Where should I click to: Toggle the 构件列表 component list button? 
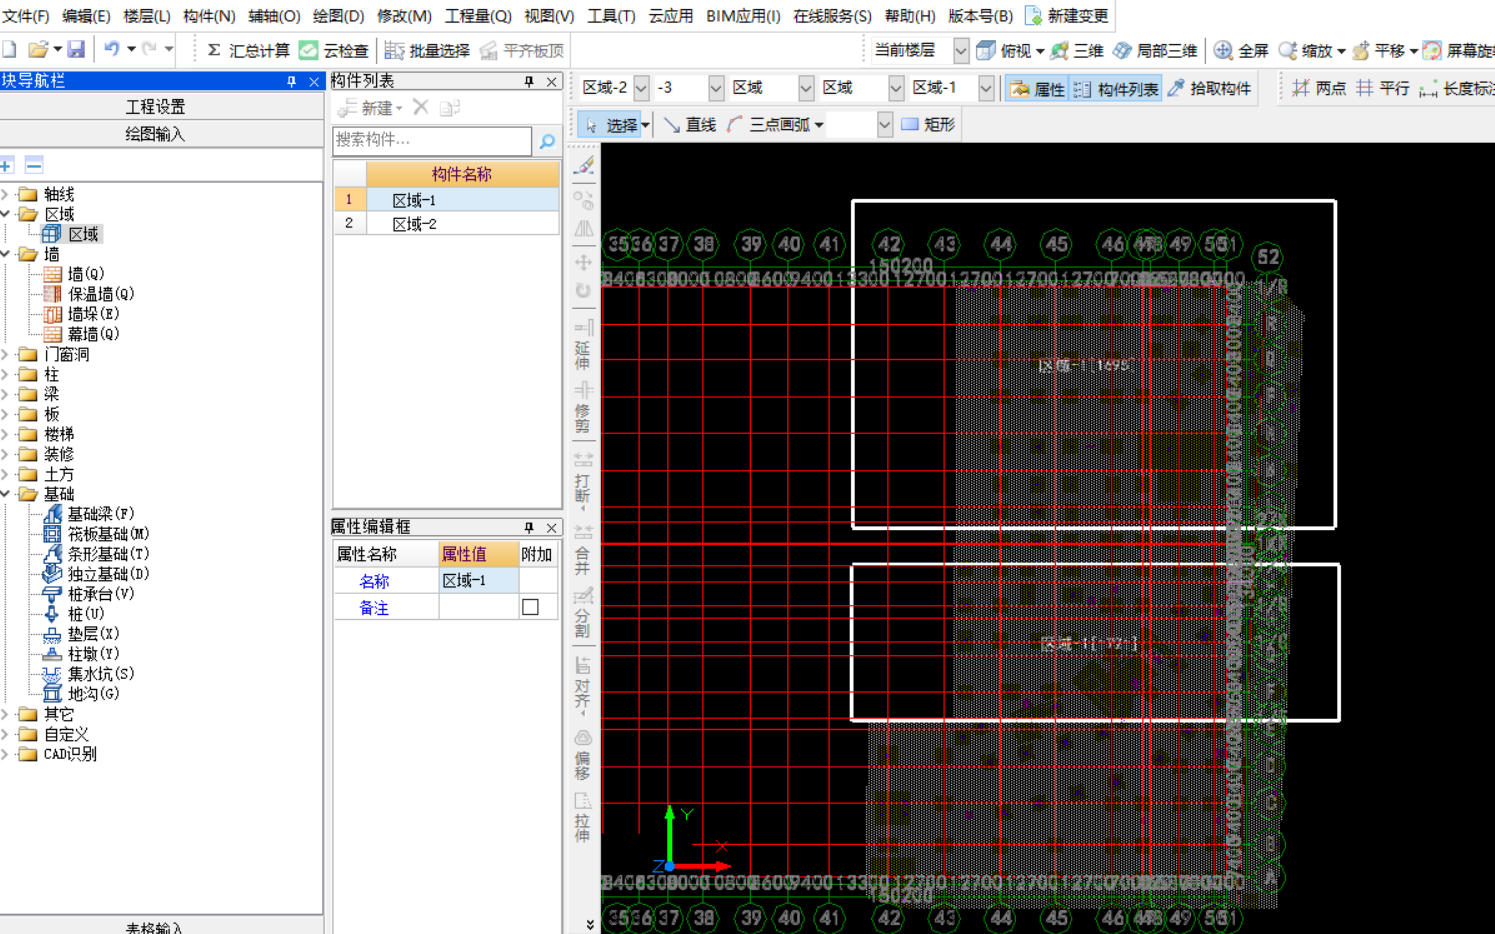(x=1116, y=89)
